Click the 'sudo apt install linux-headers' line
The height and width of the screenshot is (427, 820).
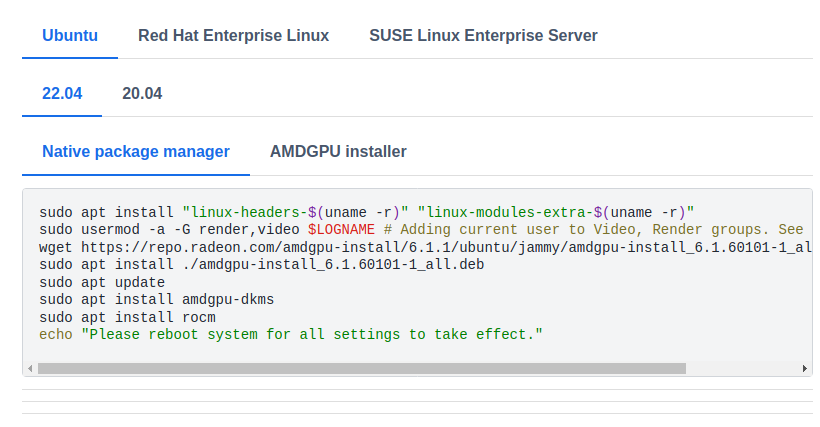click(367, 212)
